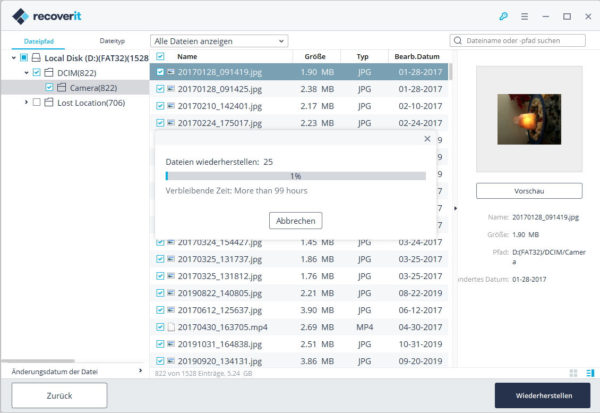Click the DCIM folder icon

(x=49, y=72)
